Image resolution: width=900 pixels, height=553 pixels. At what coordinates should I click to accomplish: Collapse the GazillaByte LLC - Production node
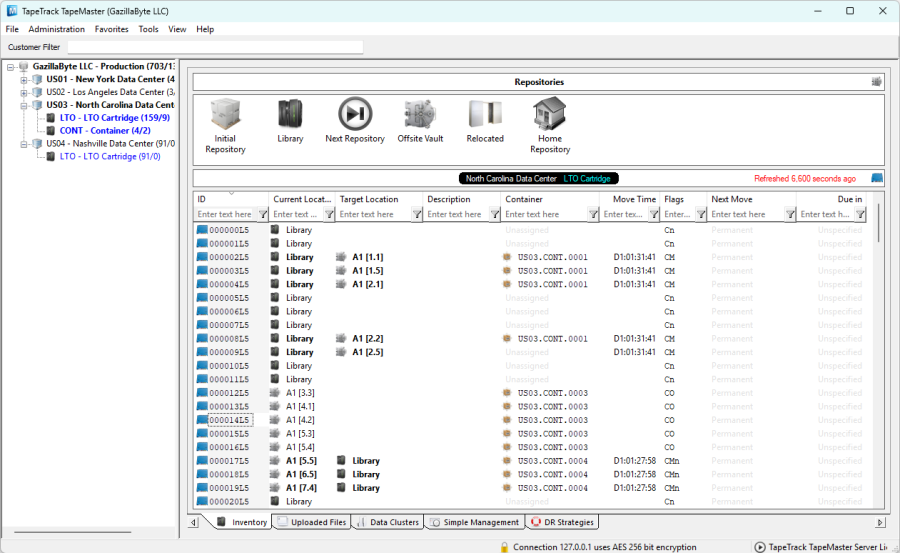tap(10, 67)
